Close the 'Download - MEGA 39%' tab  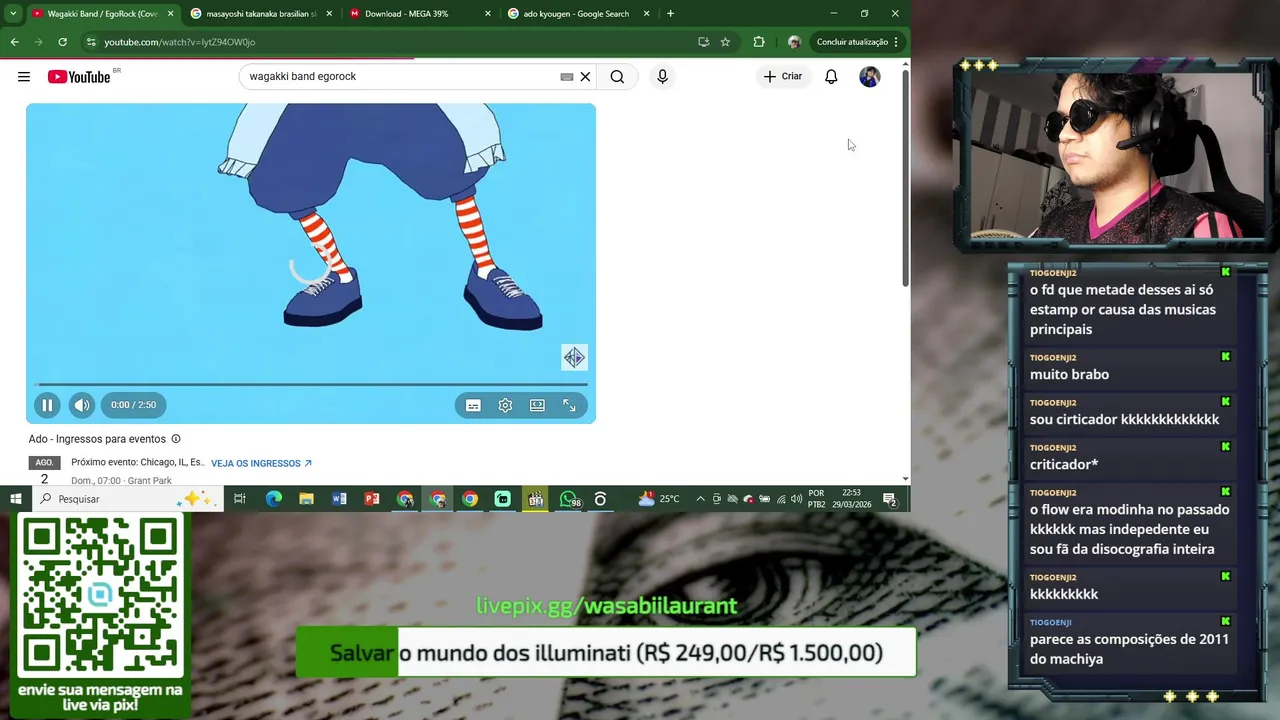[488, 14]
